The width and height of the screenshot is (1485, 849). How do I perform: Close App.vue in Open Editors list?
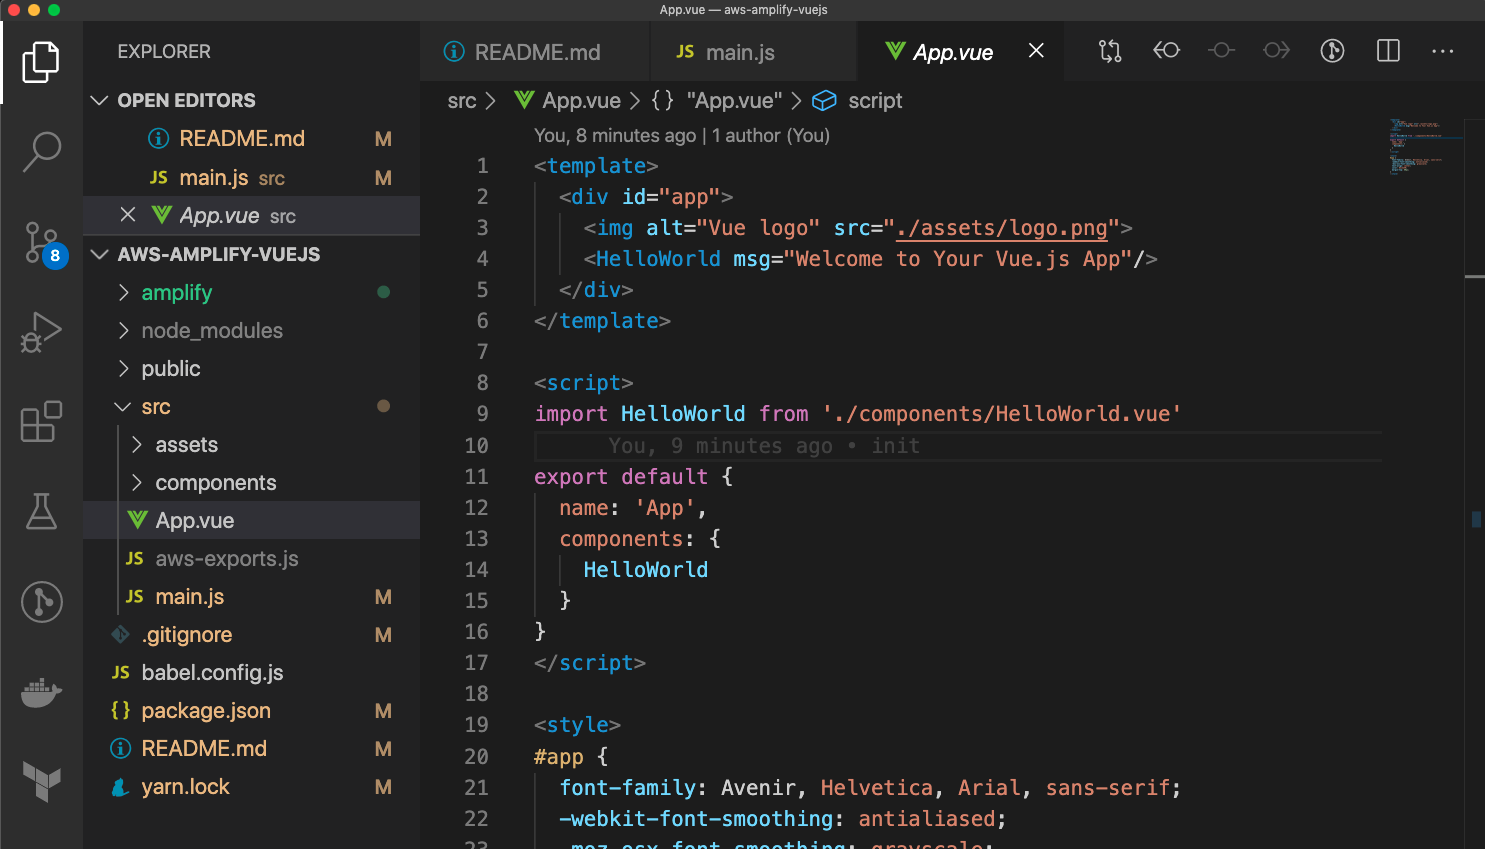(x=127, y=215)
